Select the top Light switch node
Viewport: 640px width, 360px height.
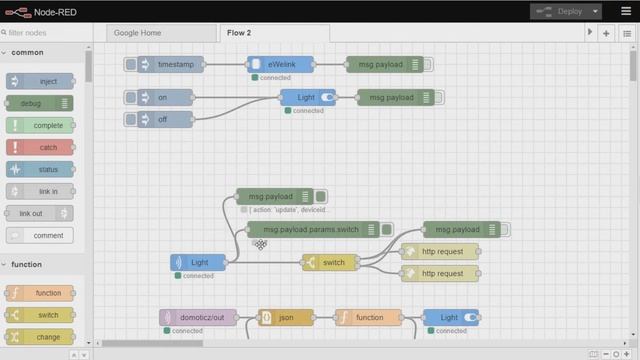[x=308, y=98]
